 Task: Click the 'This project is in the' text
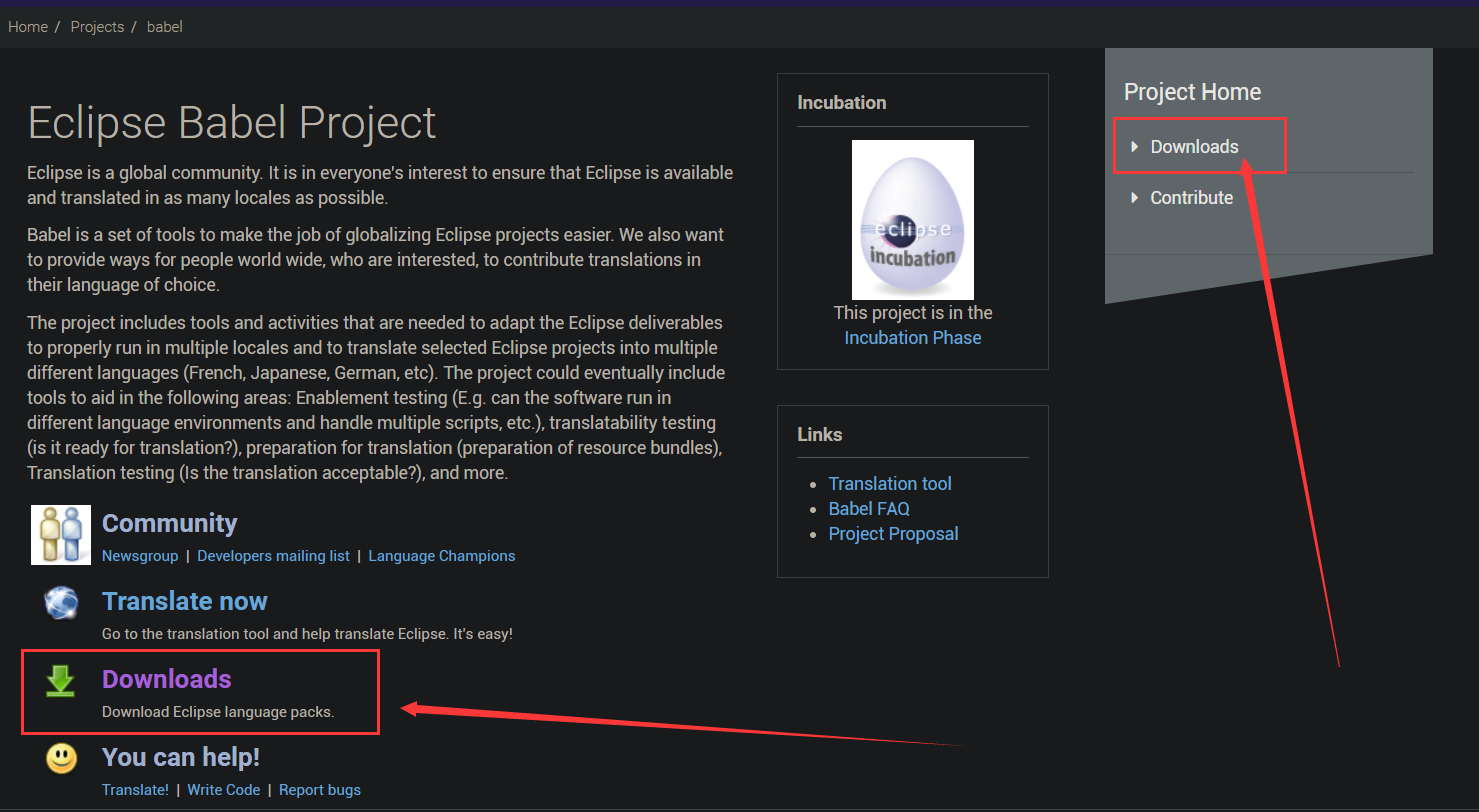[913, 313]
